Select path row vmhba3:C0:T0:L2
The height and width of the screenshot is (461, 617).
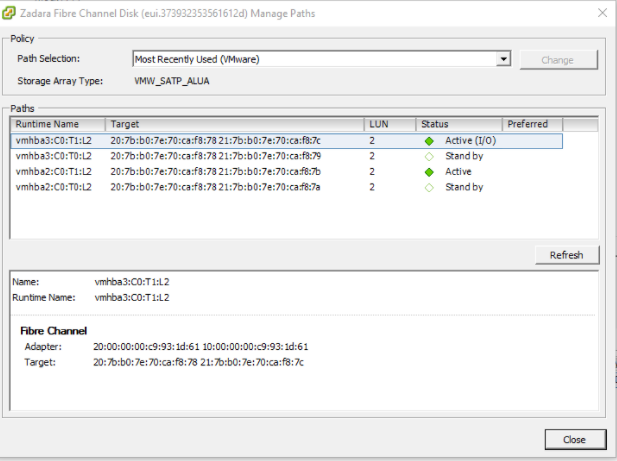[x=287, y=156]
